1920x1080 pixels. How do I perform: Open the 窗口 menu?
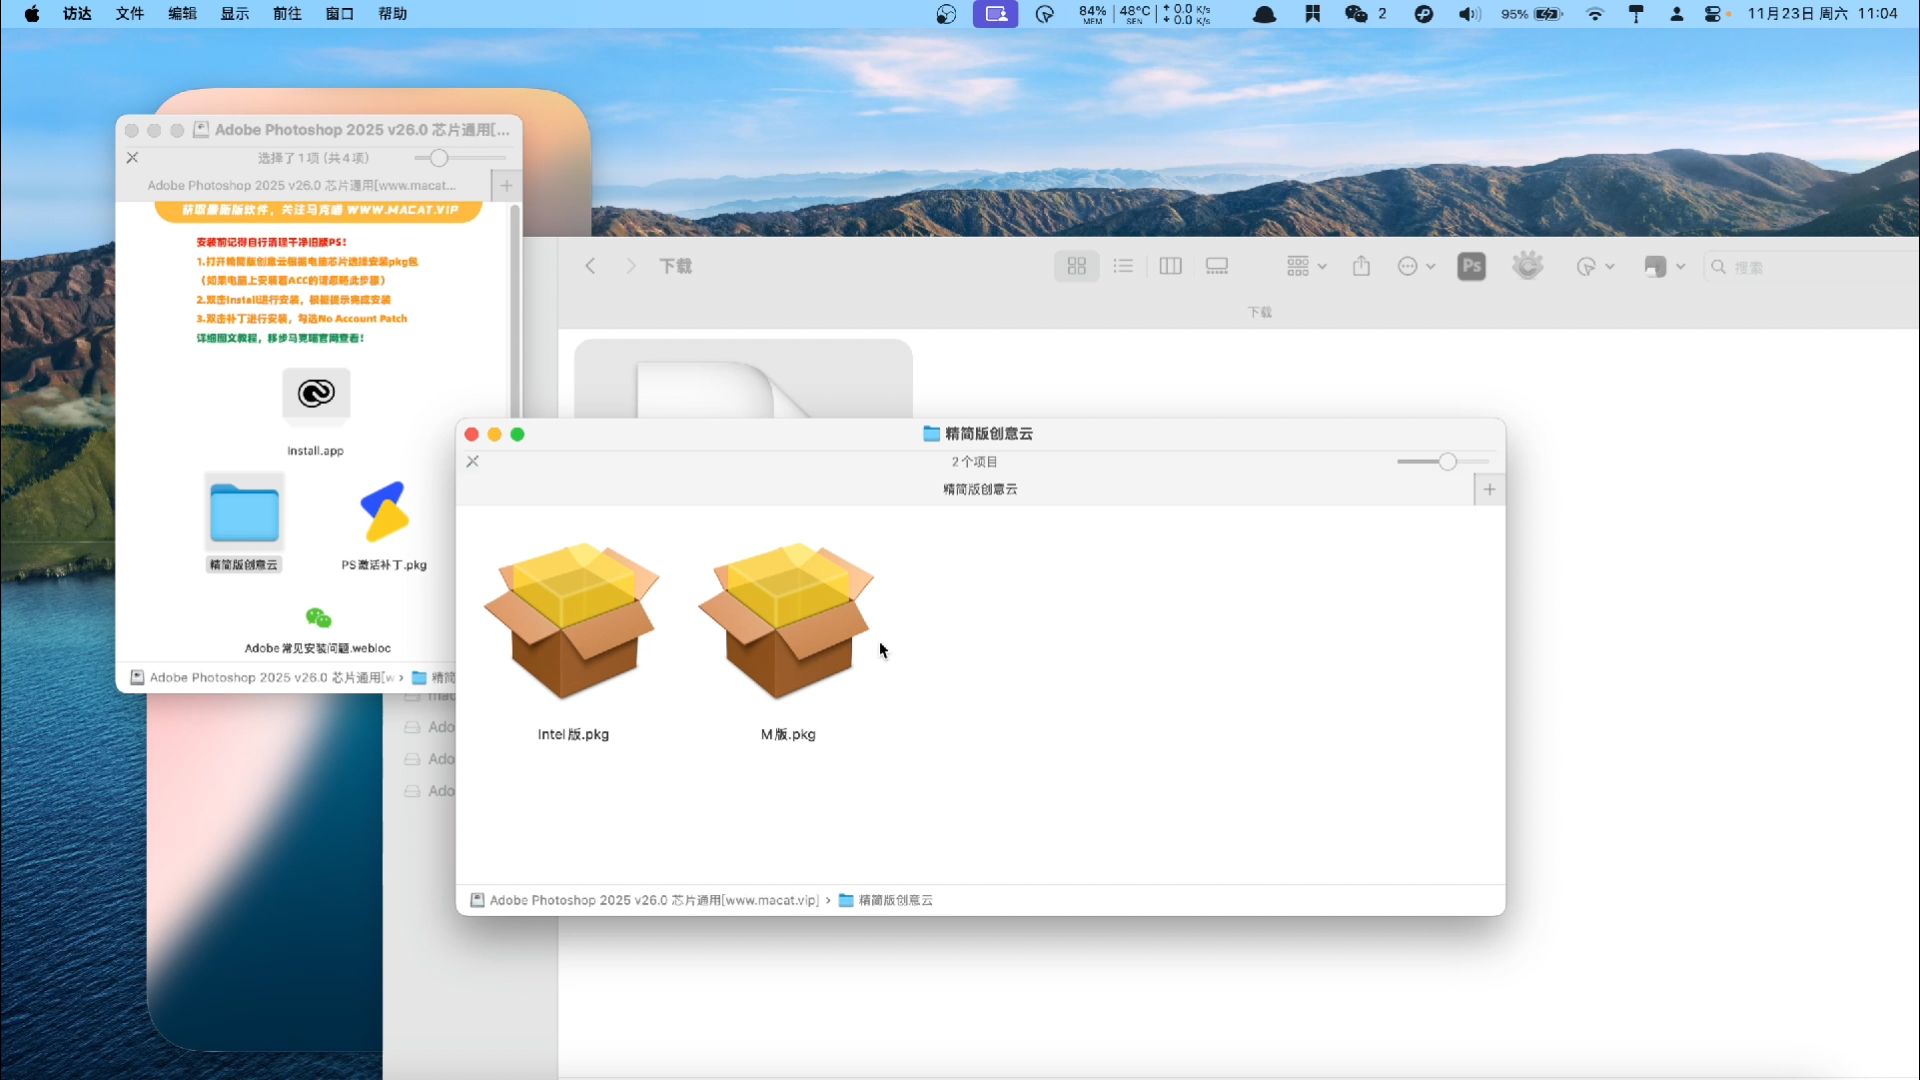tap(340, 14)
